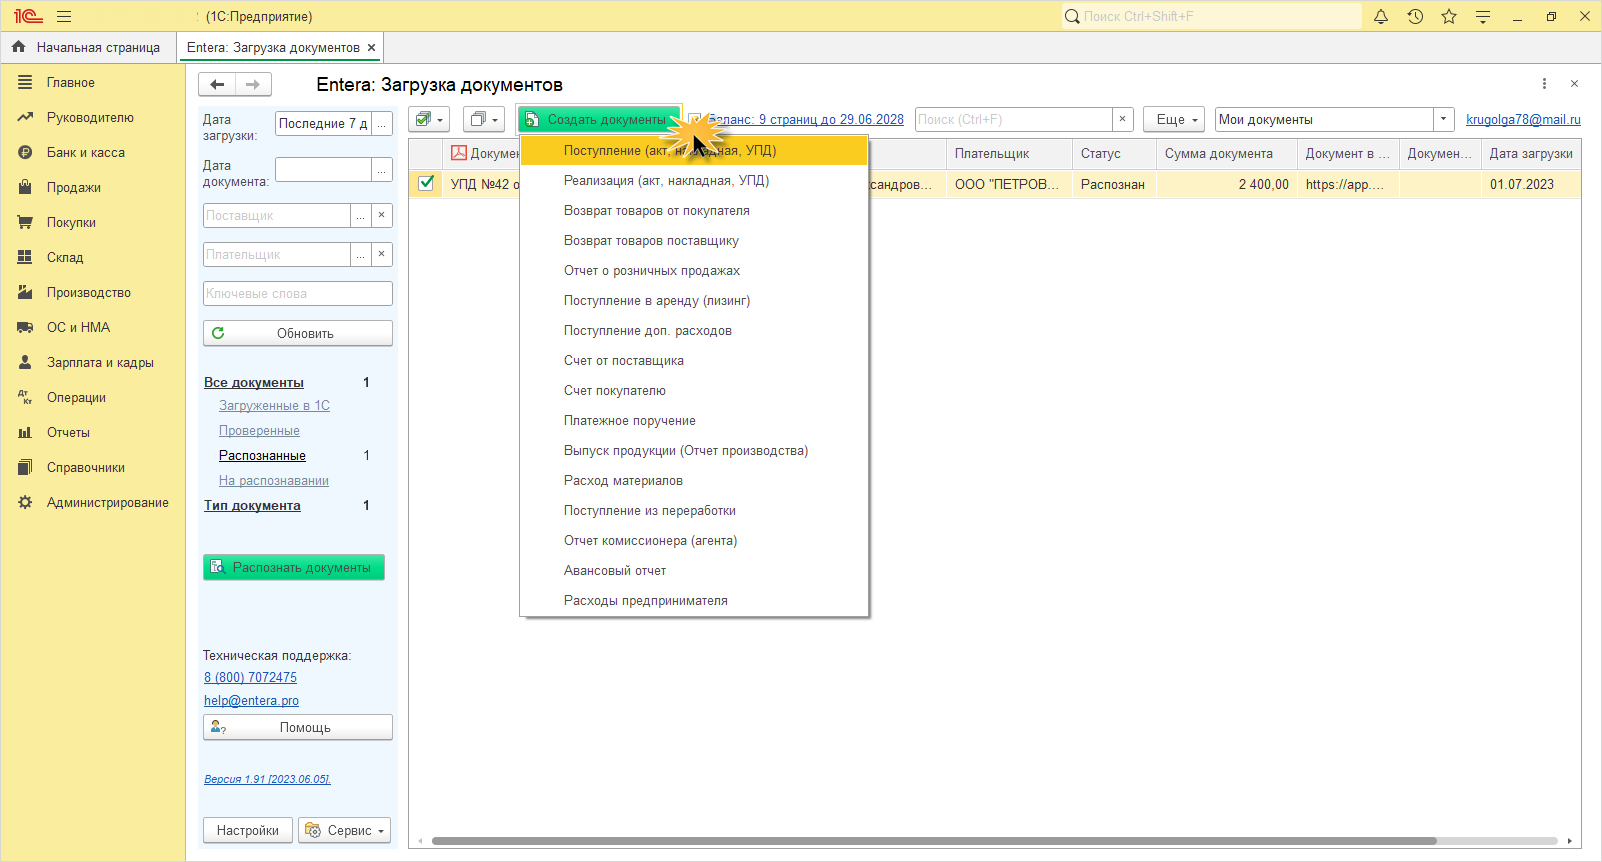The image size is (1602, 862).
Task: Switch to the Начальная страница tab
Action: pos(87,48)
